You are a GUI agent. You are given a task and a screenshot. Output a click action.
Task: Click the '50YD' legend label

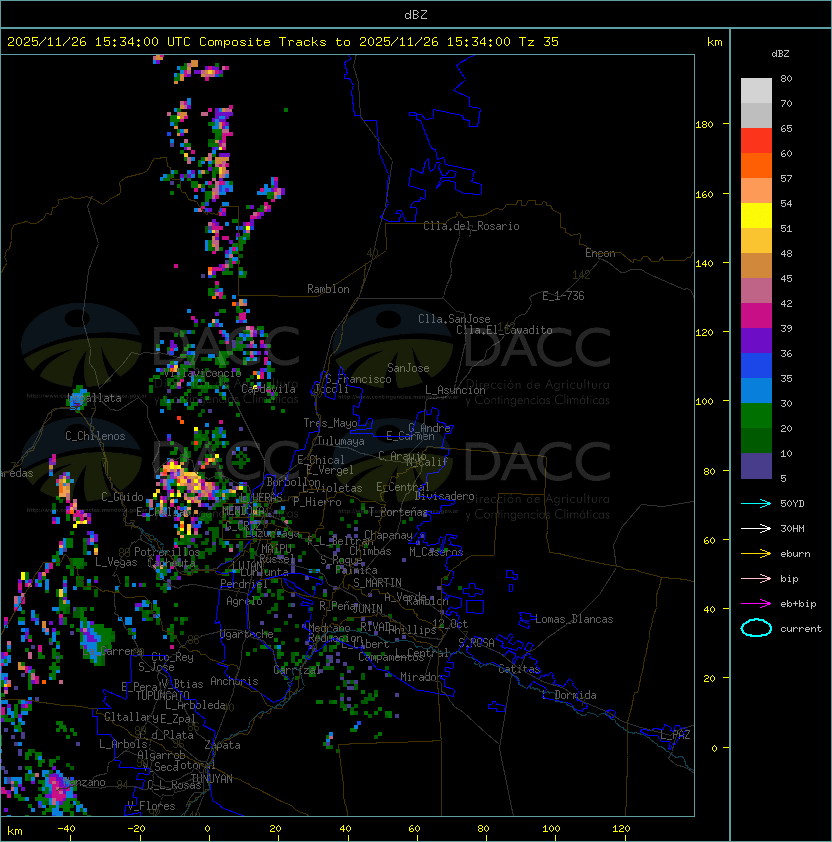792,504
